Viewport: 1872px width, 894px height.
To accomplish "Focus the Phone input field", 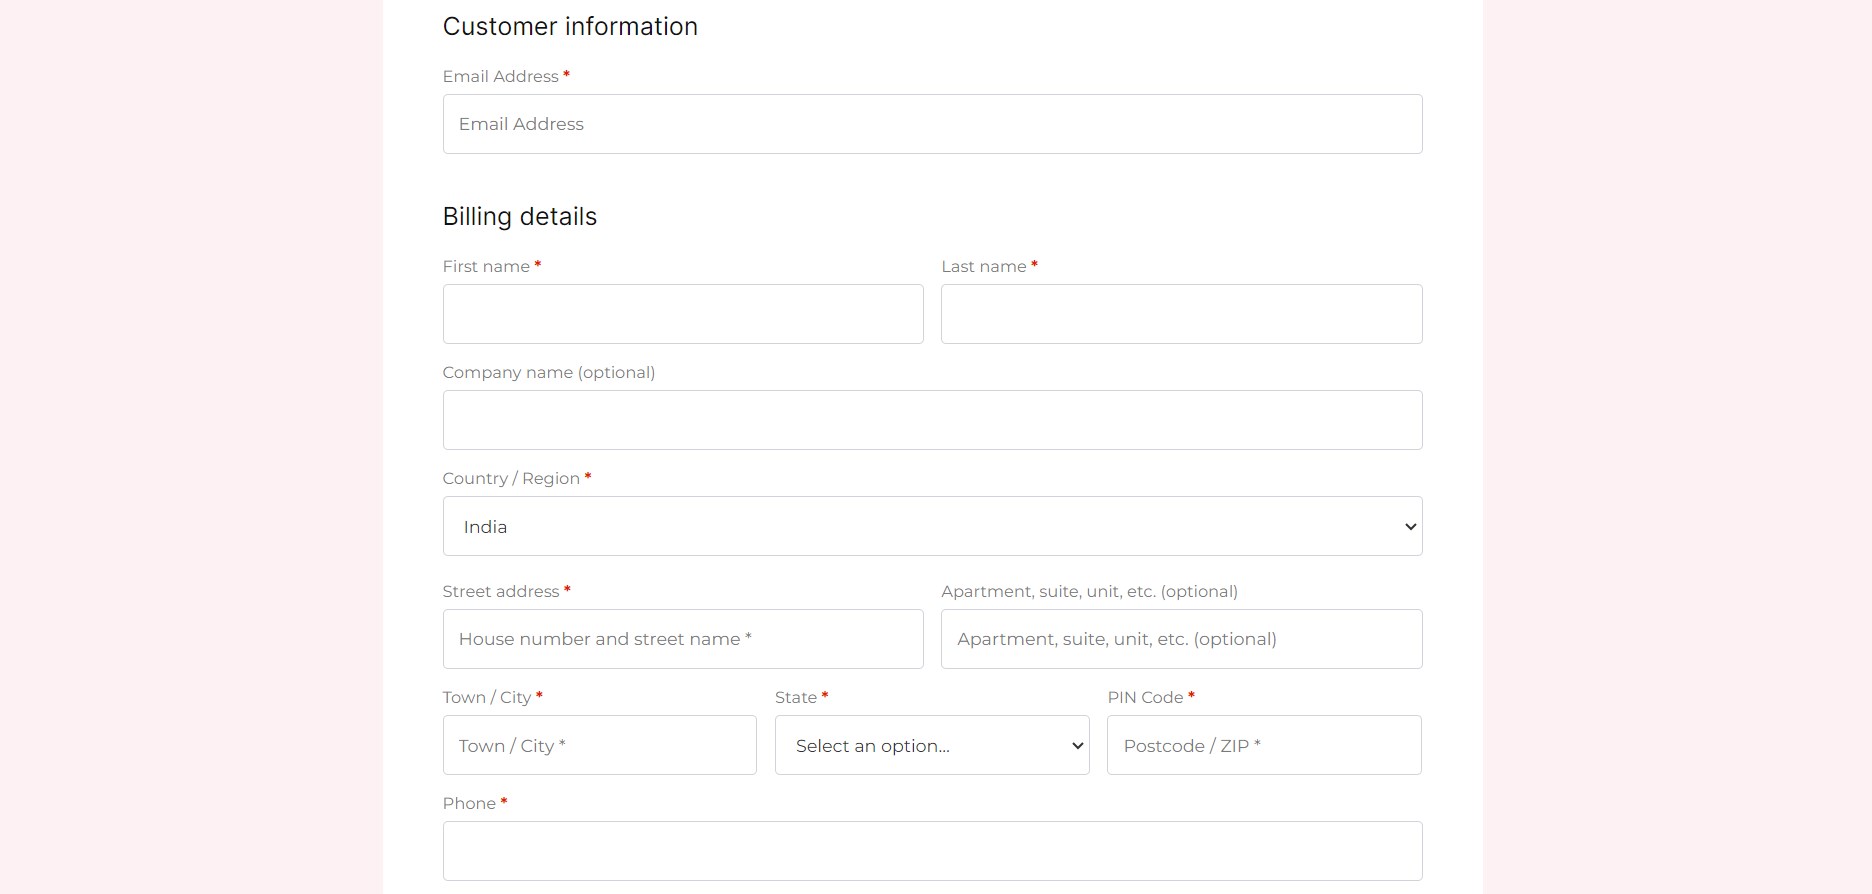I will point(932,851).
